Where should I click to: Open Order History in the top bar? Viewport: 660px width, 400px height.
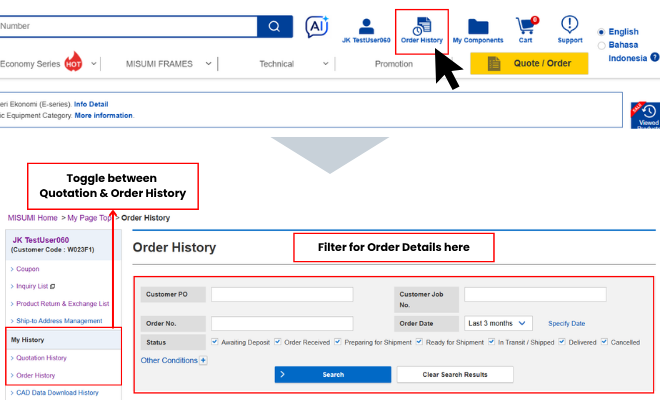point(422,31)
